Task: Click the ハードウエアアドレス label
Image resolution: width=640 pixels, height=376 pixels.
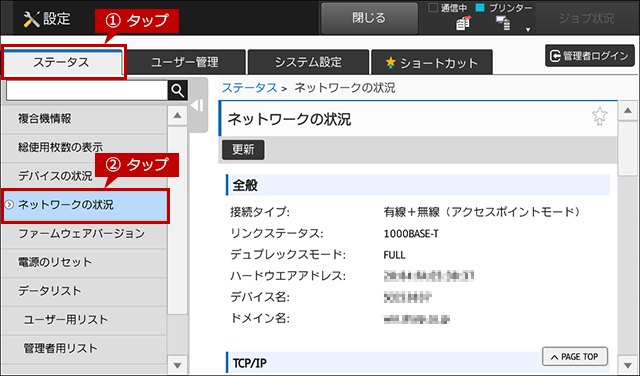Action: point(288,276)
